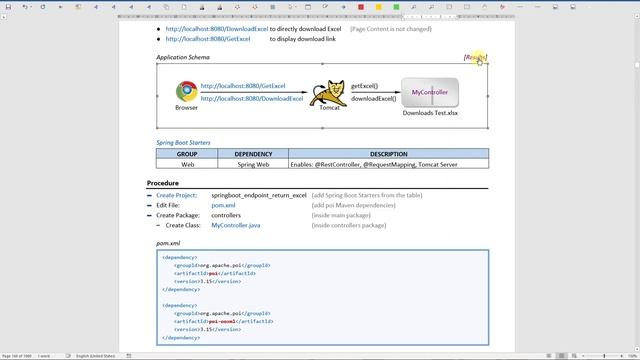Click the Tomcat cat logo in diagram
The height and width of the screenshot is (360, 640).
pos(328,93)
